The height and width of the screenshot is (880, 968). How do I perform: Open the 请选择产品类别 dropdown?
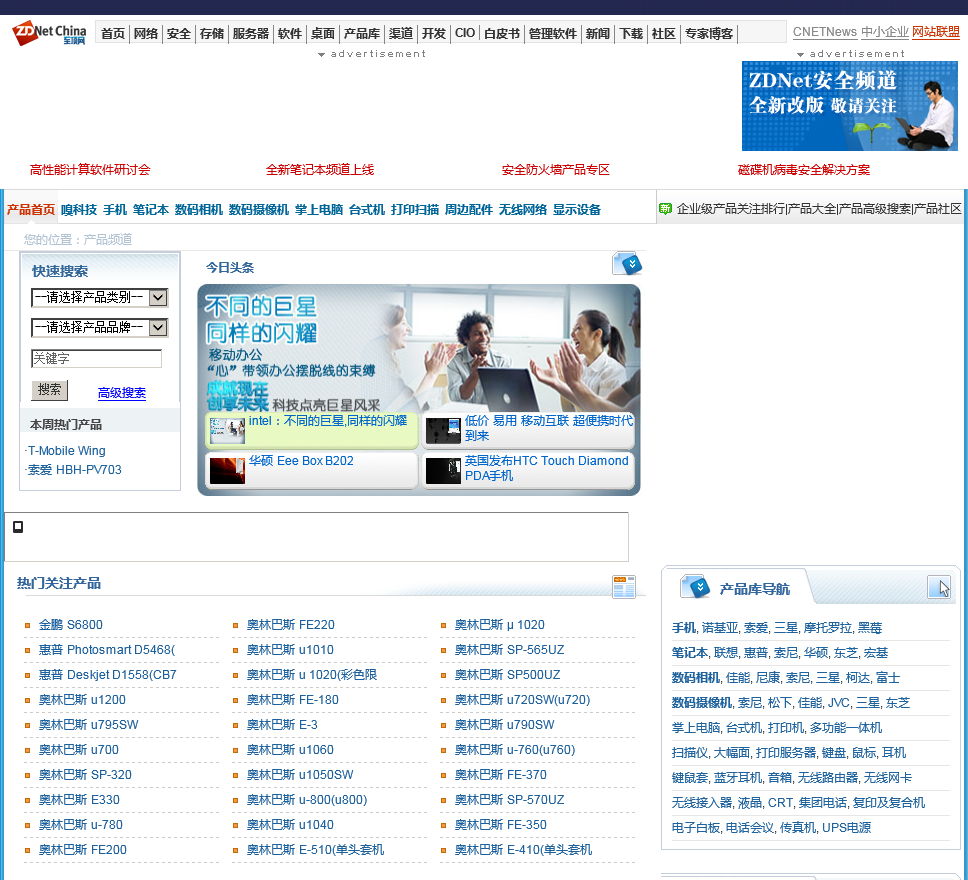pyautogui.click(x=99, y=298)
